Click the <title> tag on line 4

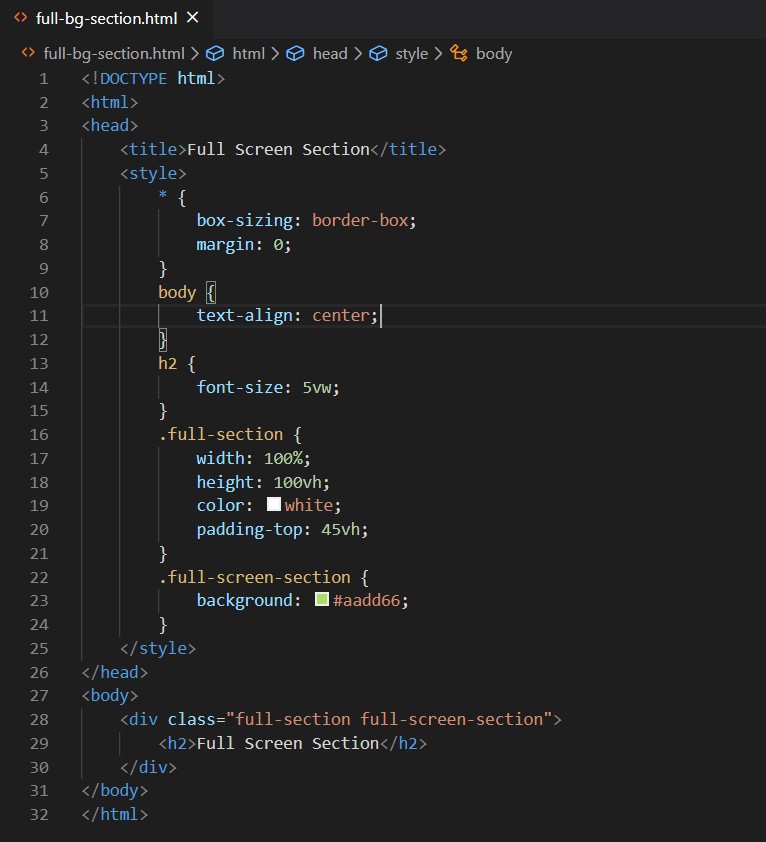tap(153, 149)
